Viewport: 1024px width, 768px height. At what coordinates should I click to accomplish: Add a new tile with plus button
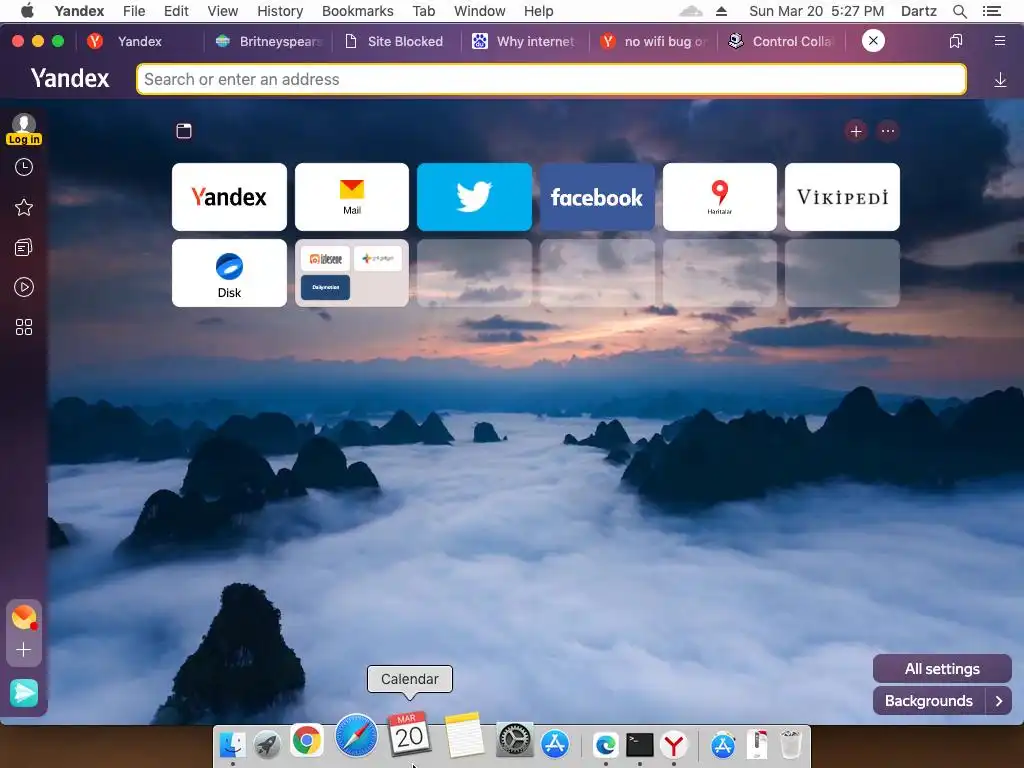click(x=856, y=131)
